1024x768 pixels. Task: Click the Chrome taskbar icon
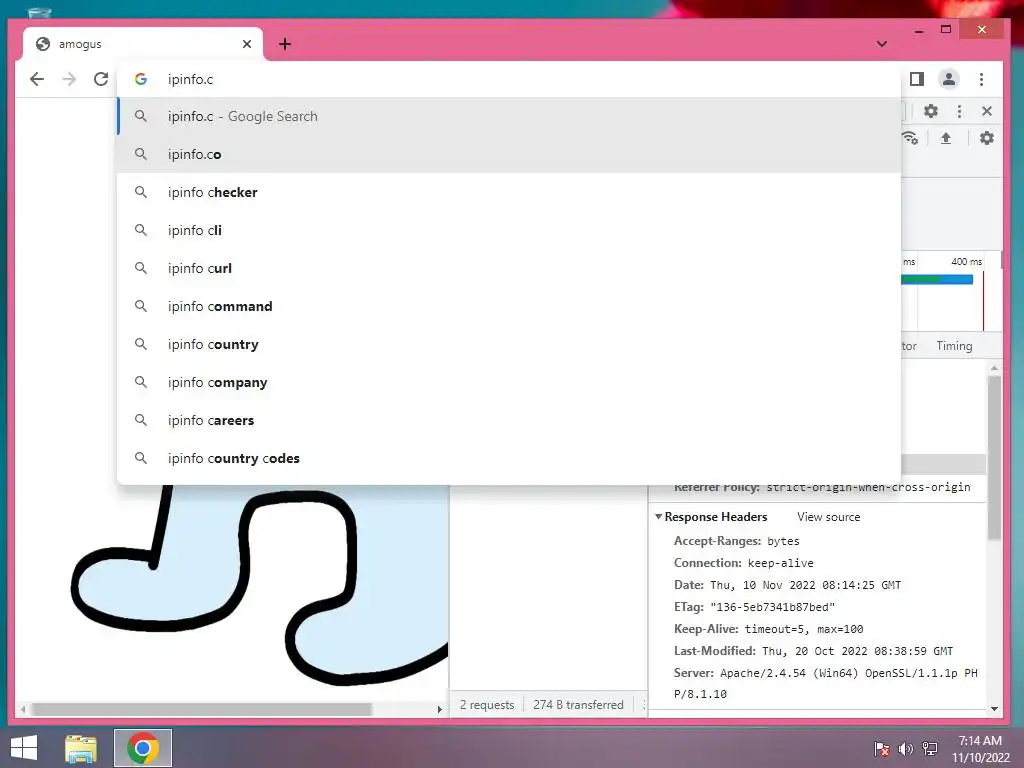[143, 748]
